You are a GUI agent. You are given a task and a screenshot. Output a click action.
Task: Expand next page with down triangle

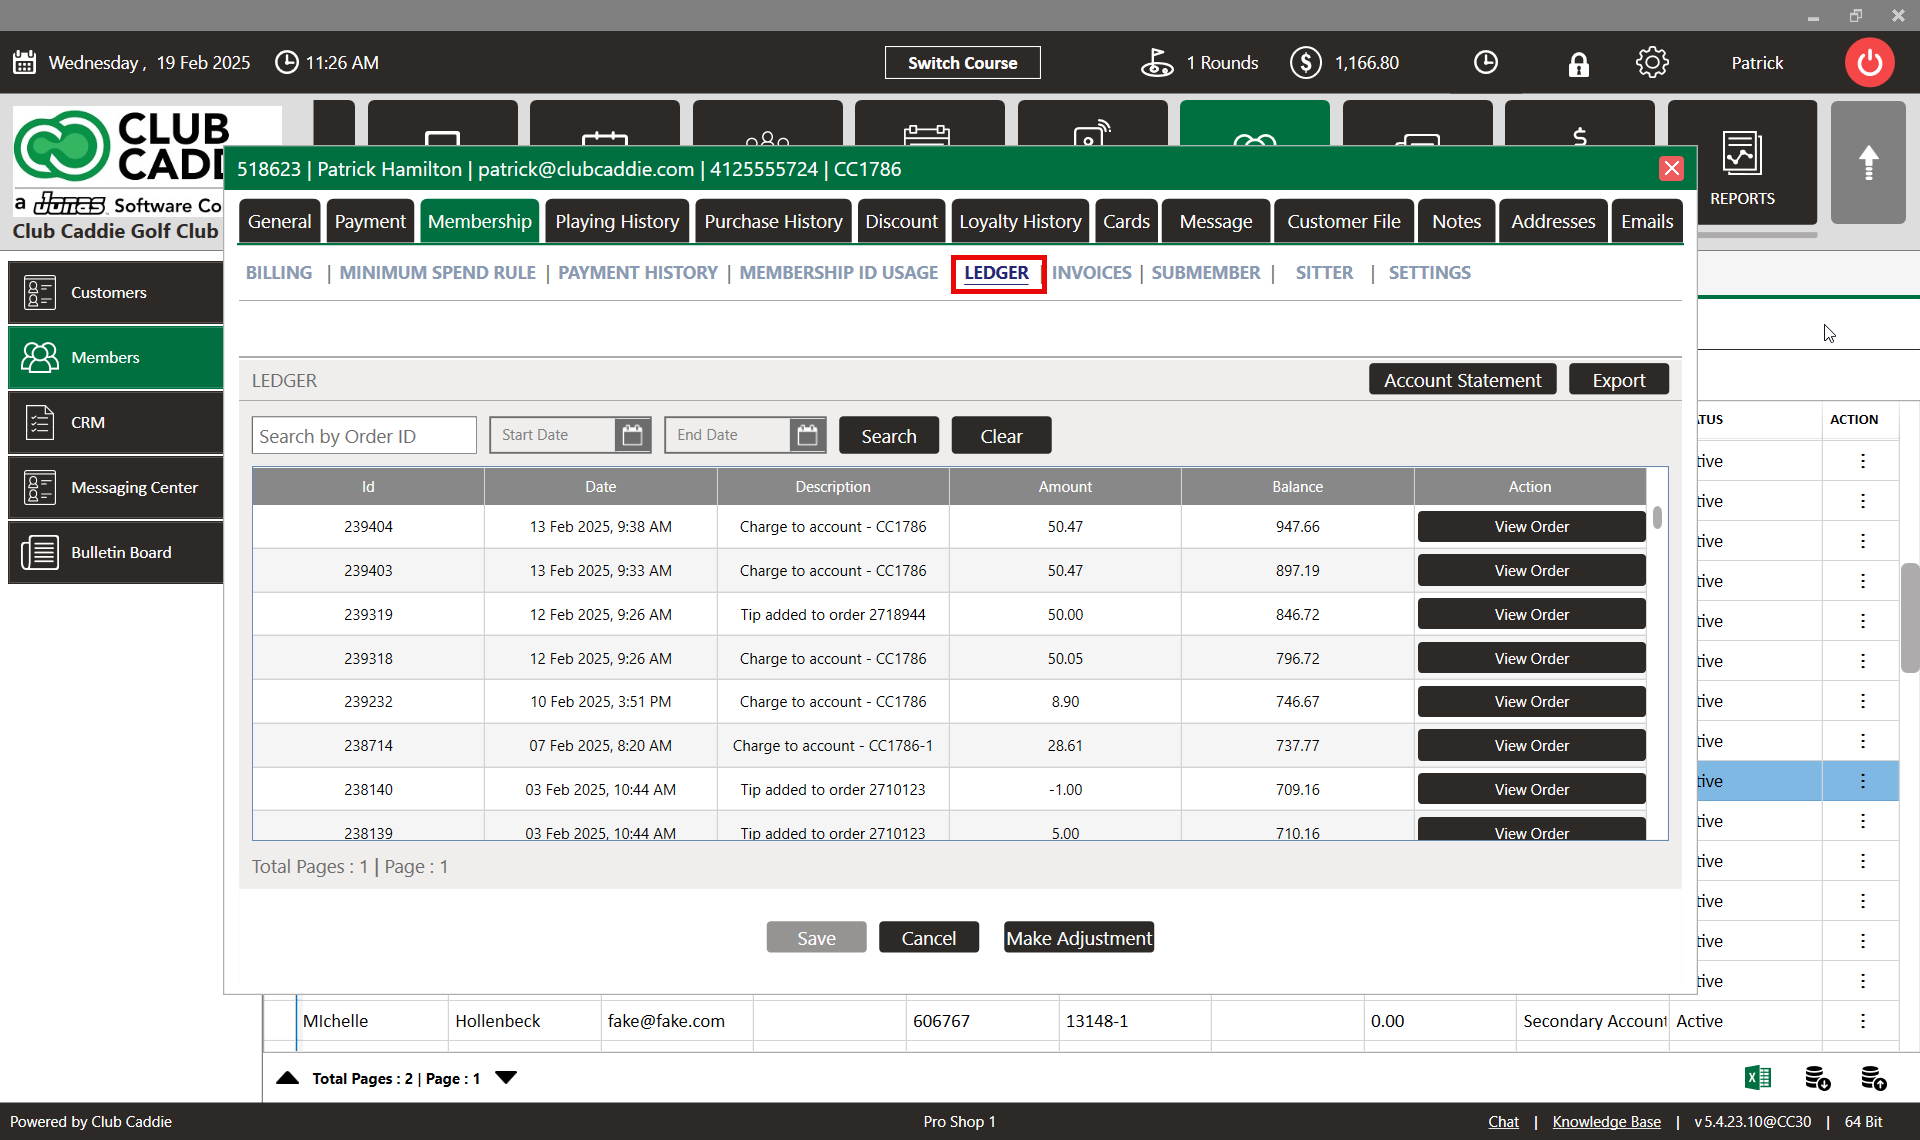(x=506, y=1077)
